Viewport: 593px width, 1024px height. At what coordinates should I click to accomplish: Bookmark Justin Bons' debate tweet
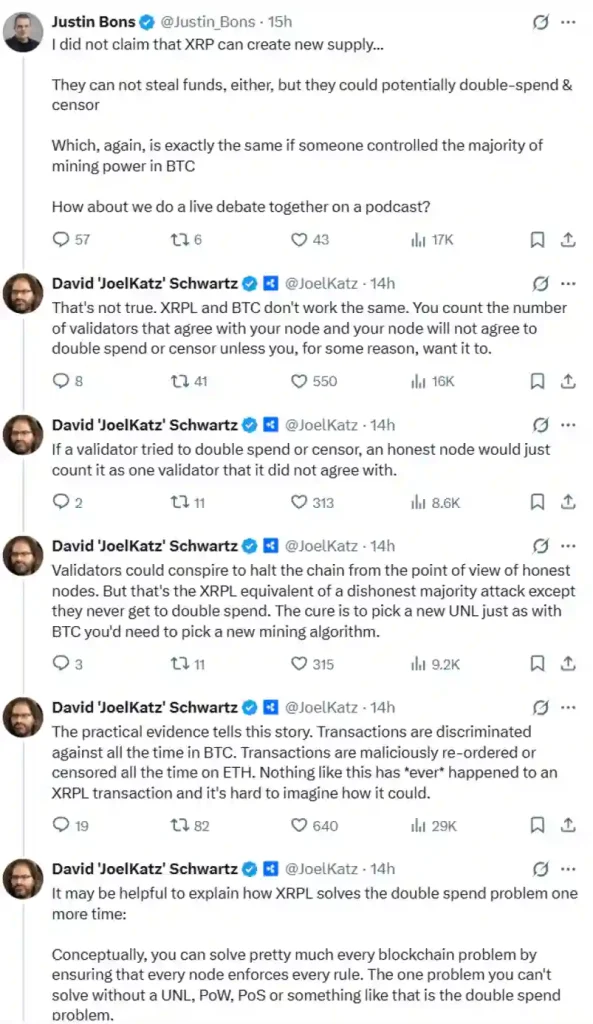[x=537, y=240]
